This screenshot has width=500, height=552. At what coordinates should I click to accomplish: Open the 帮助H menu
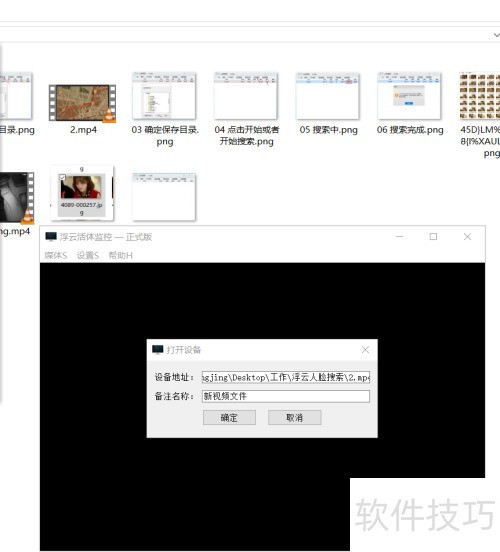pos(120,255)
